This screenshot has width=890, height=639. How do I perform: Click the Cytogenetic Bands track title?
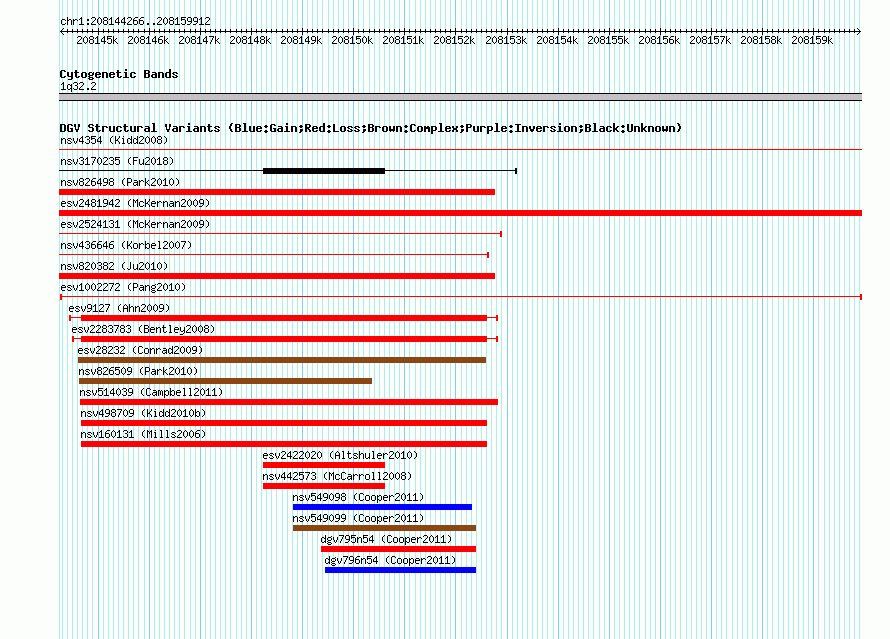point(119,74)
